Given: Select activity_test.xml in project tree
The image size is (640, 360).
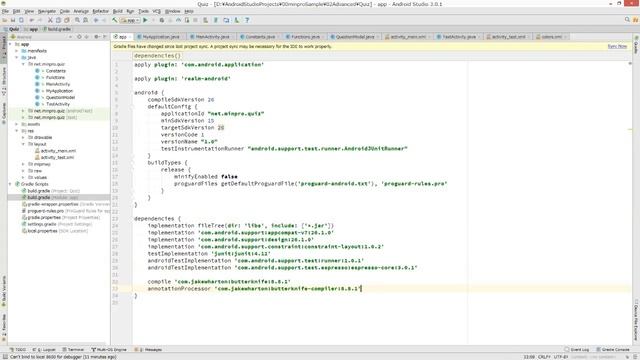Looking at the screenshot, I should (57, 158).
